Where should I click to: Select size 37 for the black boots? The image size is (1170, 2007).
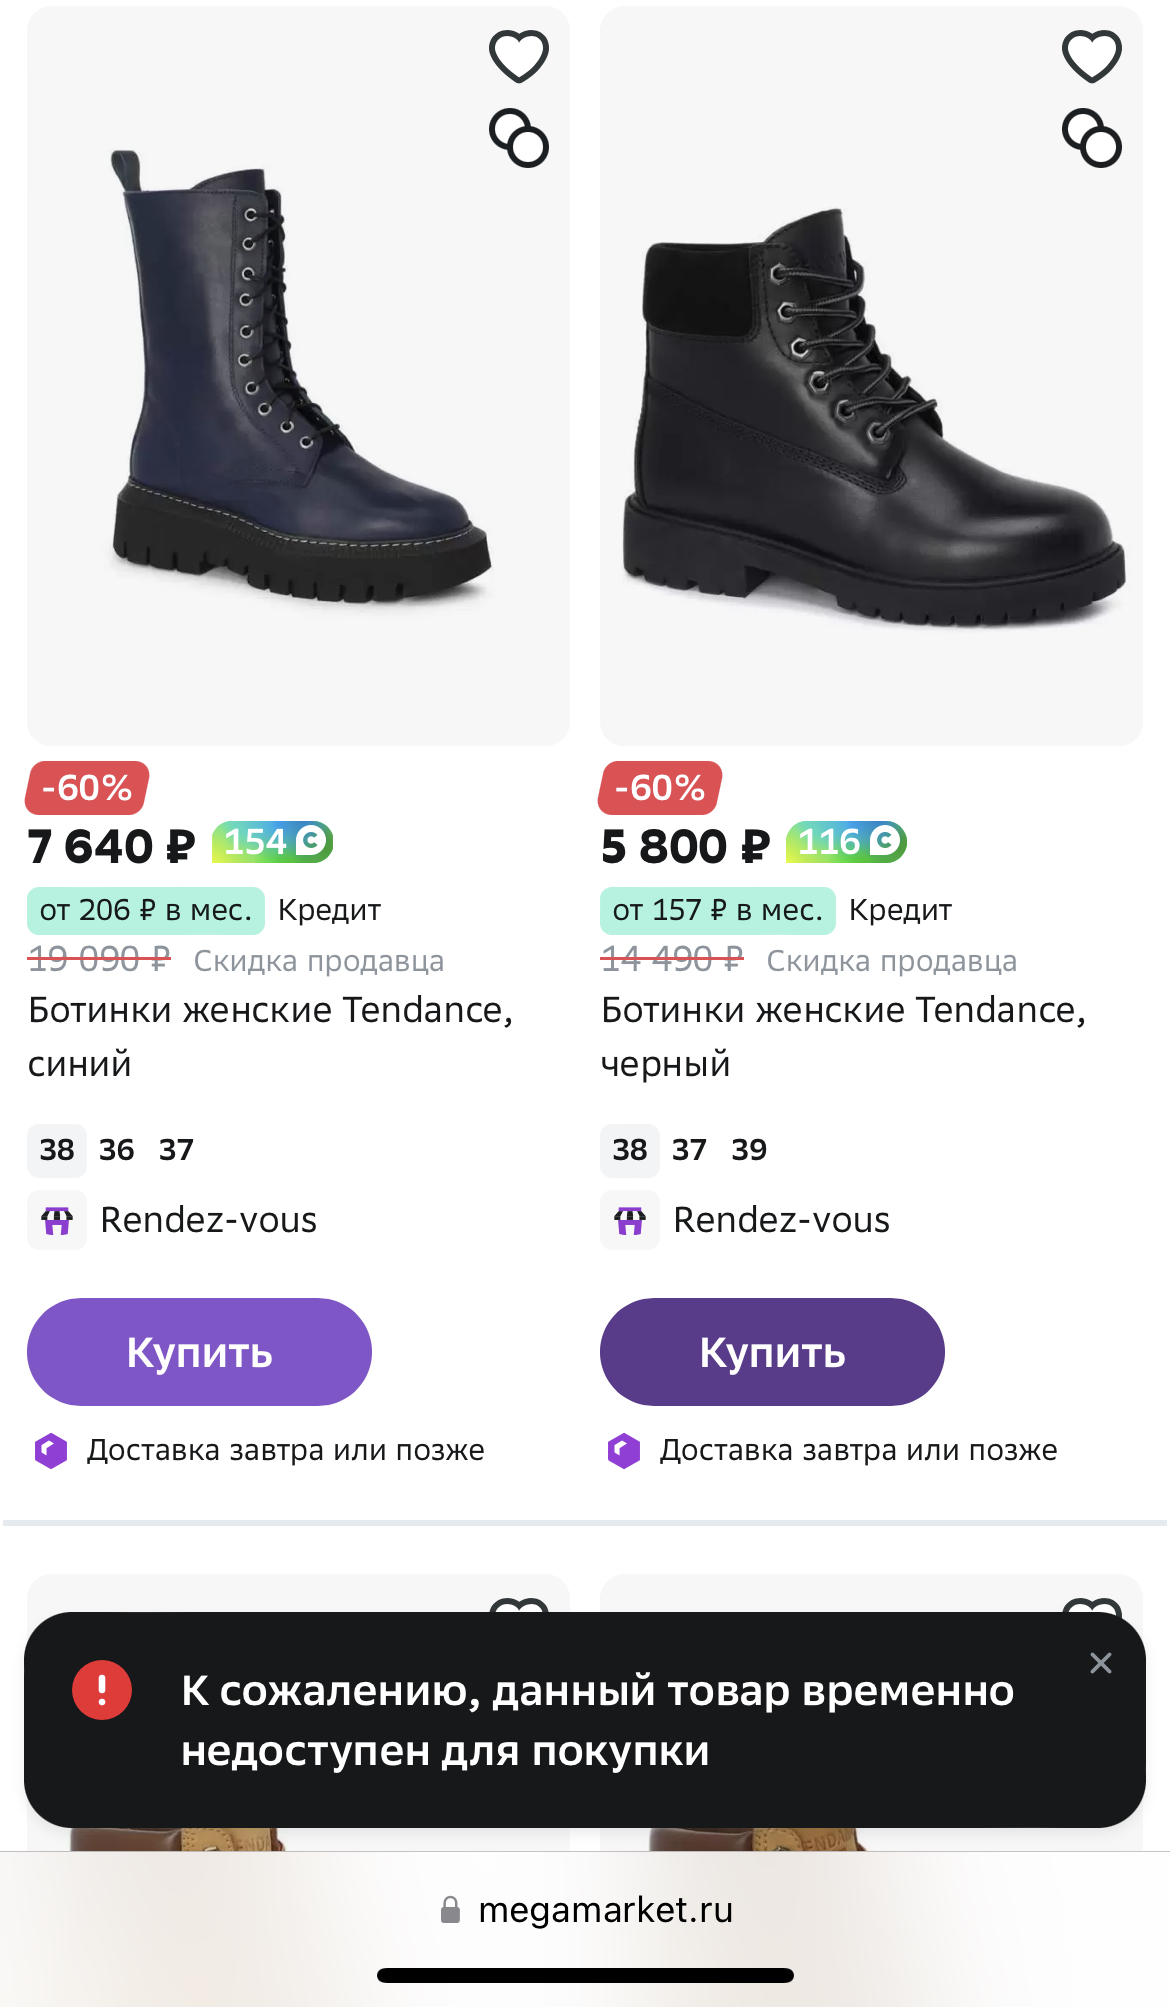689,1150
